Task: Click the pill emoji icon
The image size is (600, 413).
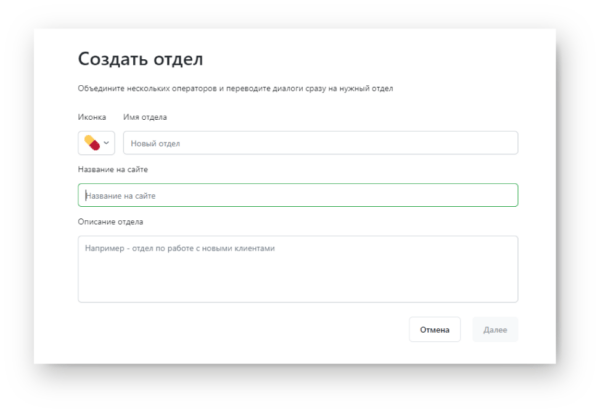Action: click(x=92, y=143)
